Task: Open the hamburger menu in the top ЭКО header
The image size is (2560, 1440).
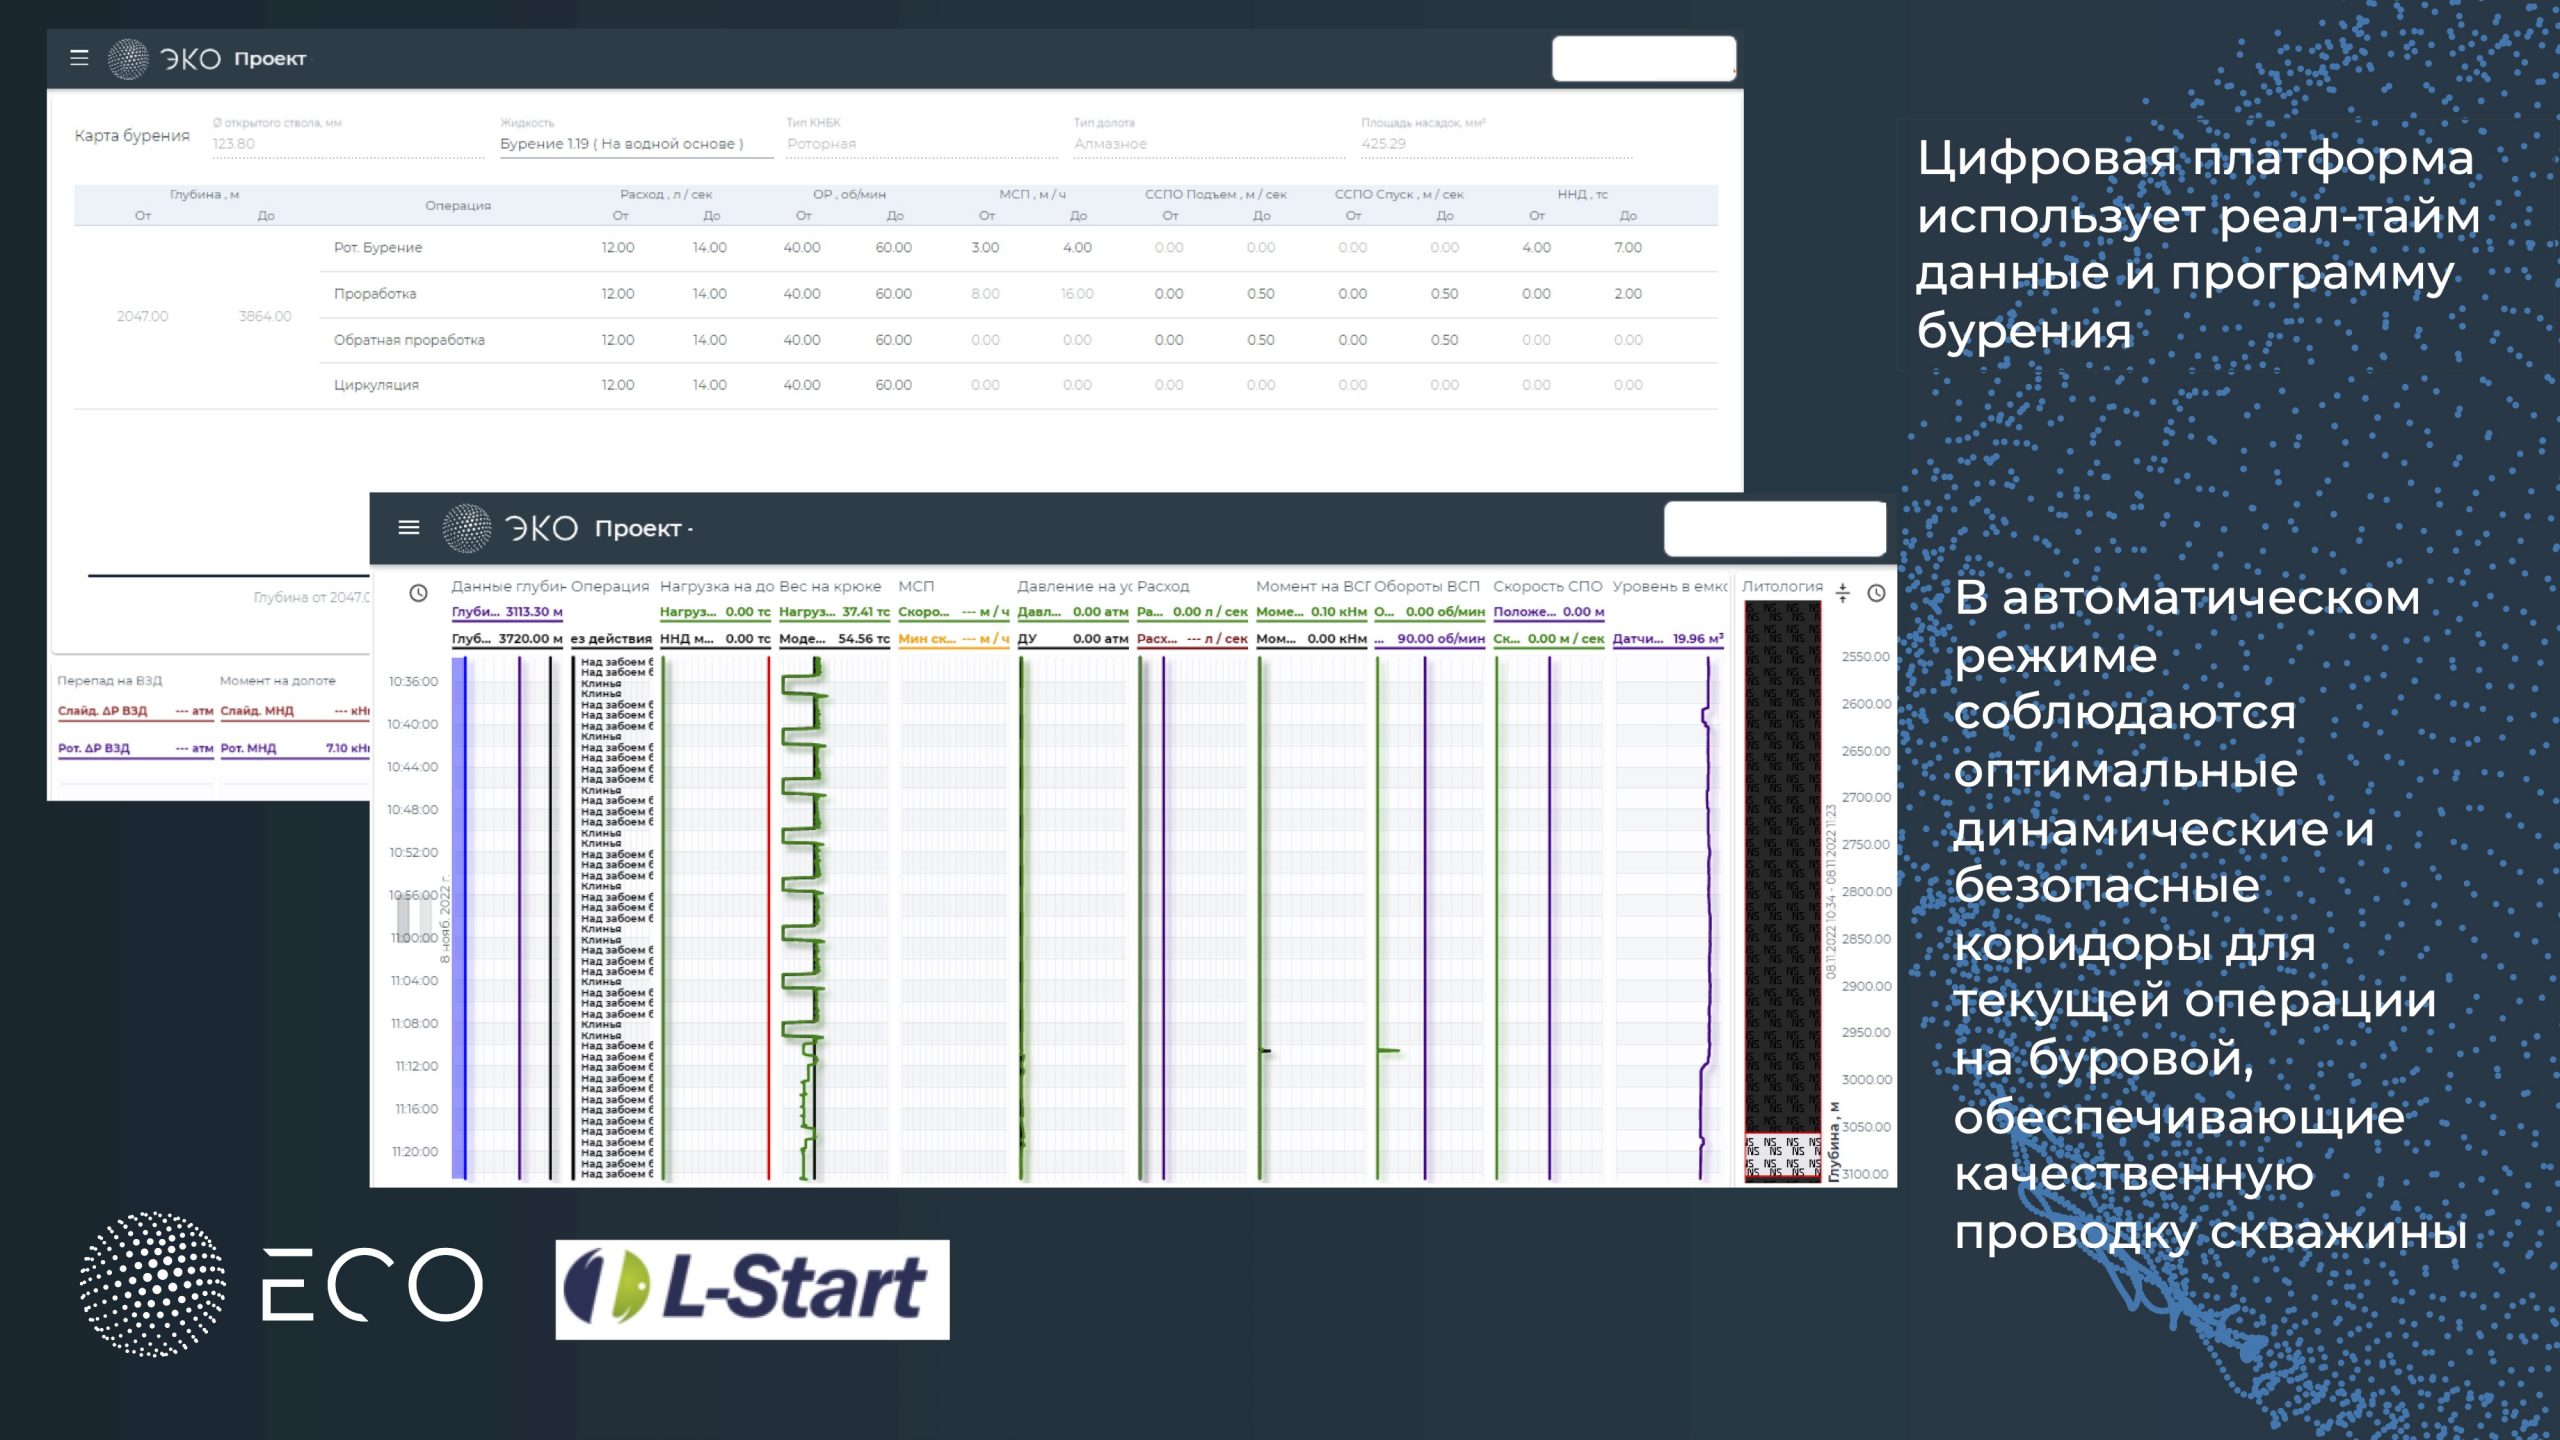Action: [79, 58]
